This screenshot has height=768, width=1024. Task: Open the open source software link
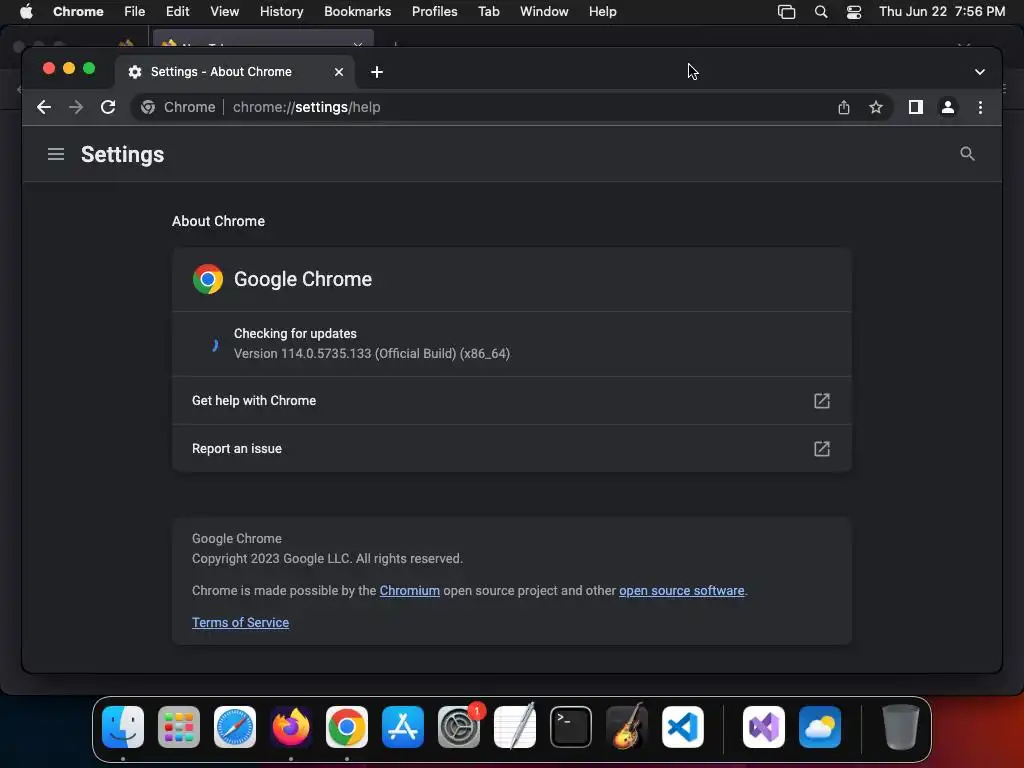coord(681,590)
